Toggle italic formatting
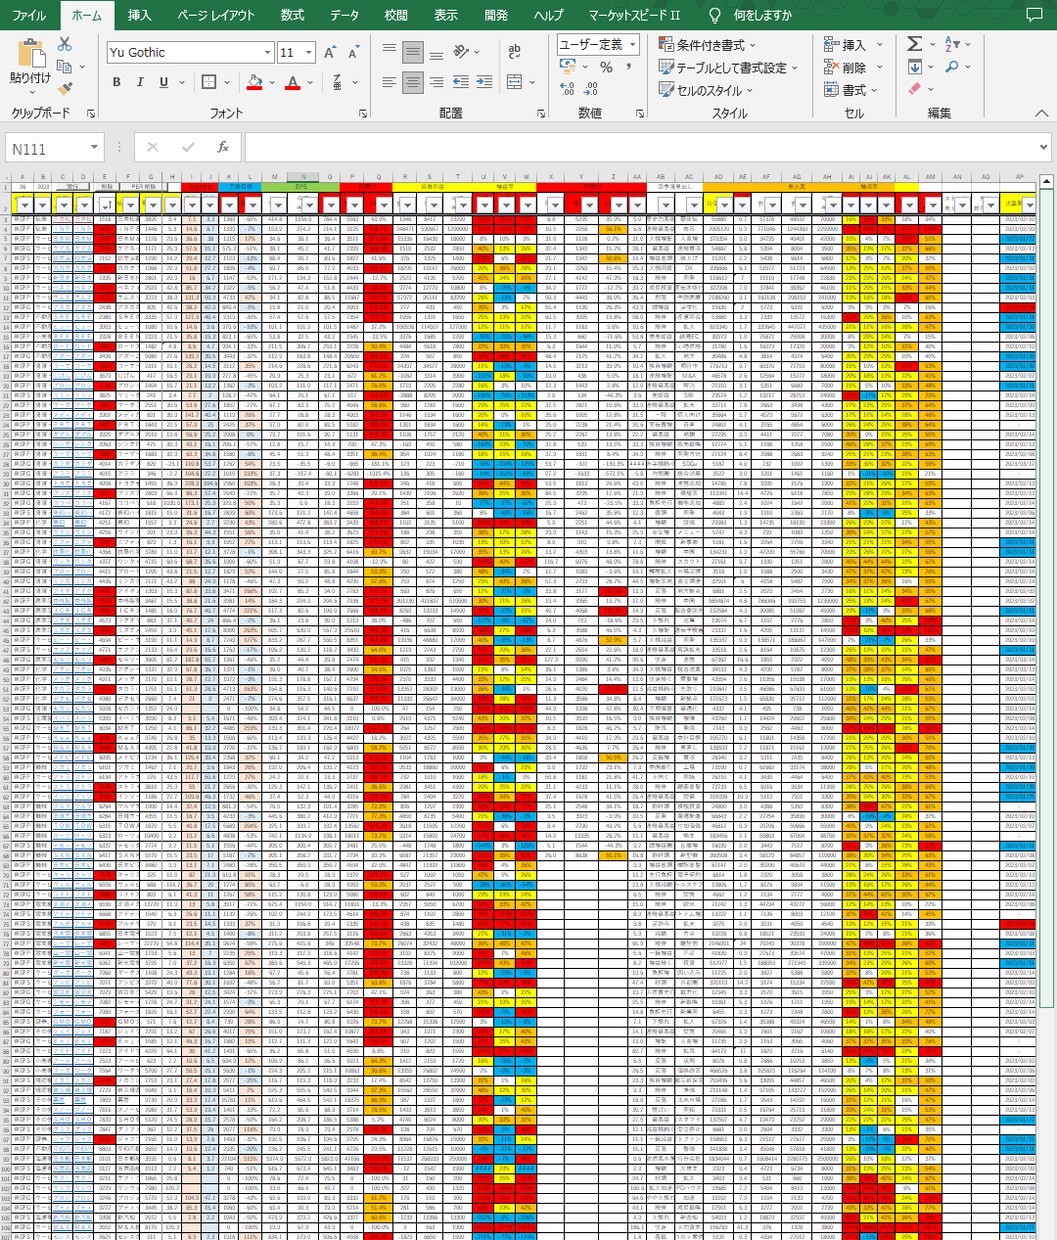Image resolution: width=1057 pixels, height=1240 pixels. (x=140, y=82)
